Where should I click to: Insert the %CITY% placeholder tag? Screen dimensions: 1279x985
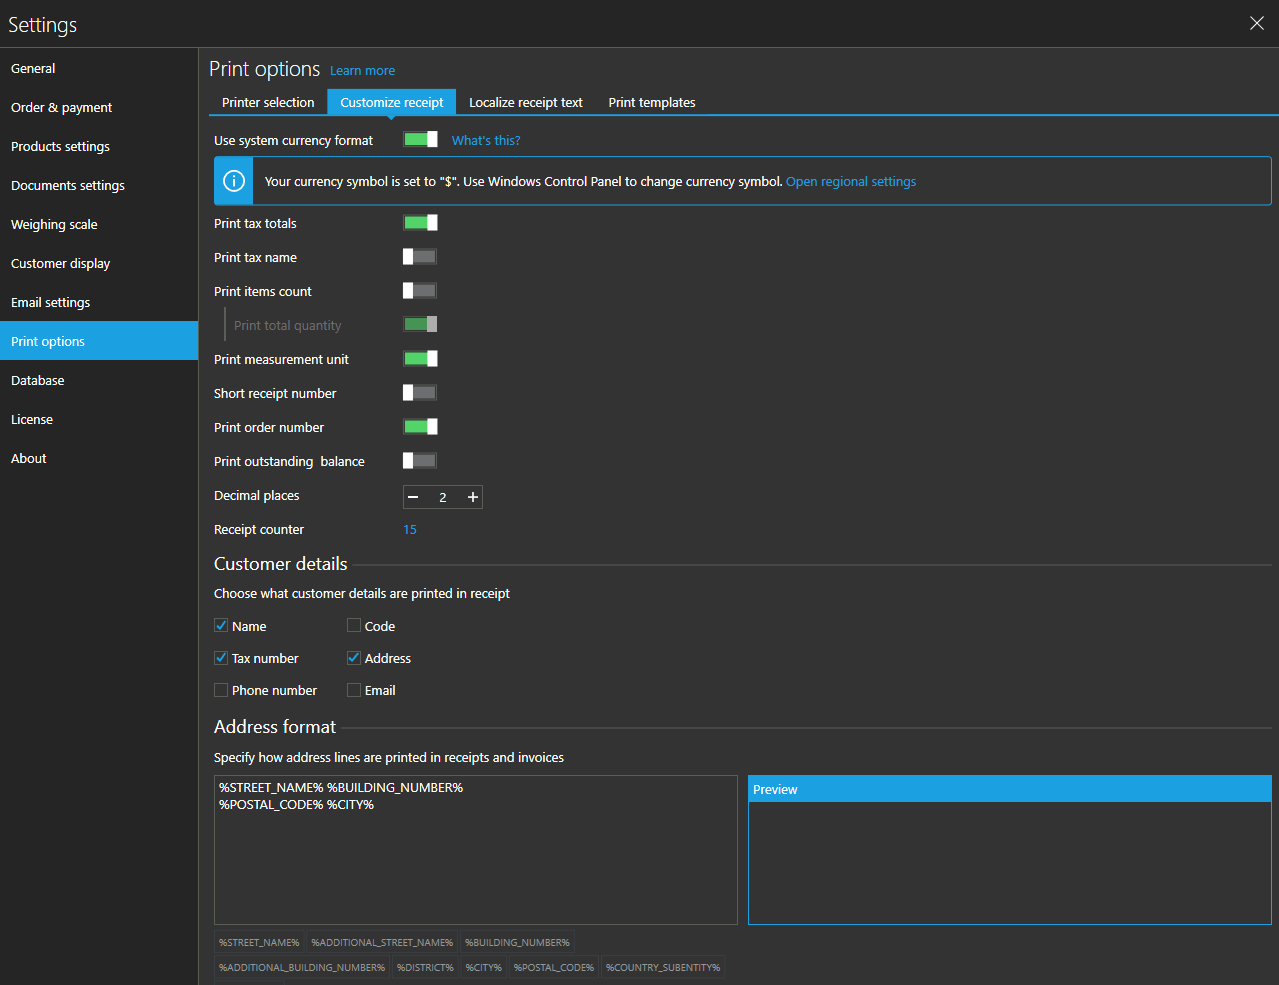[x=484, y=967]
